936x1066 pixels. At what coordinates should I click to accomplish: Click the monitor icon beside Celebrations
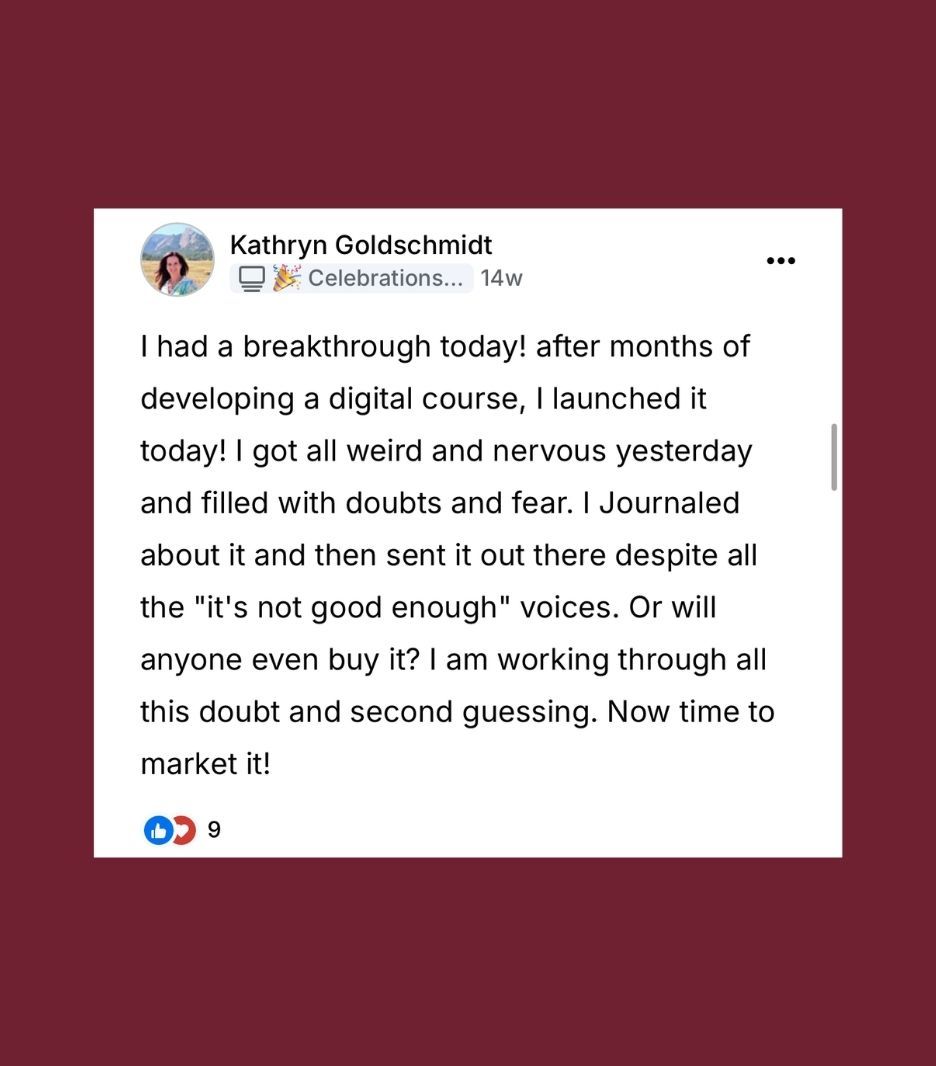point(251,279)
